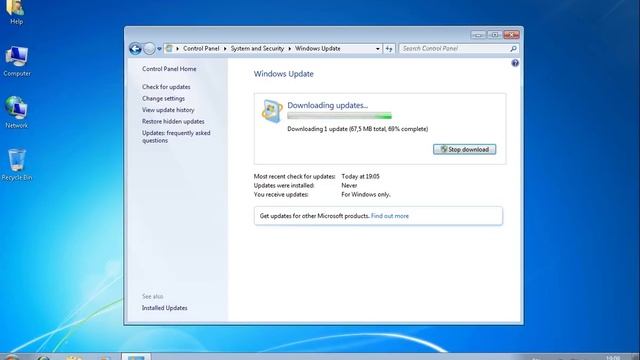Click Updates were installed label

pyautogui.click(x=284, y=186)
